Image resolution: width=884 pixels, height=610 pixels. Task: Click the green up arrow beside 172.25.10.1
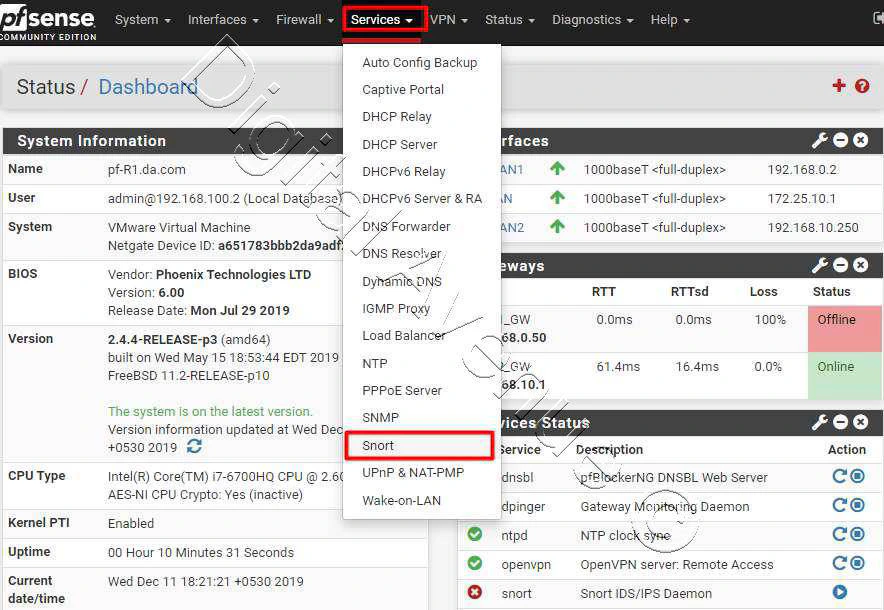[x=558, y=197]
